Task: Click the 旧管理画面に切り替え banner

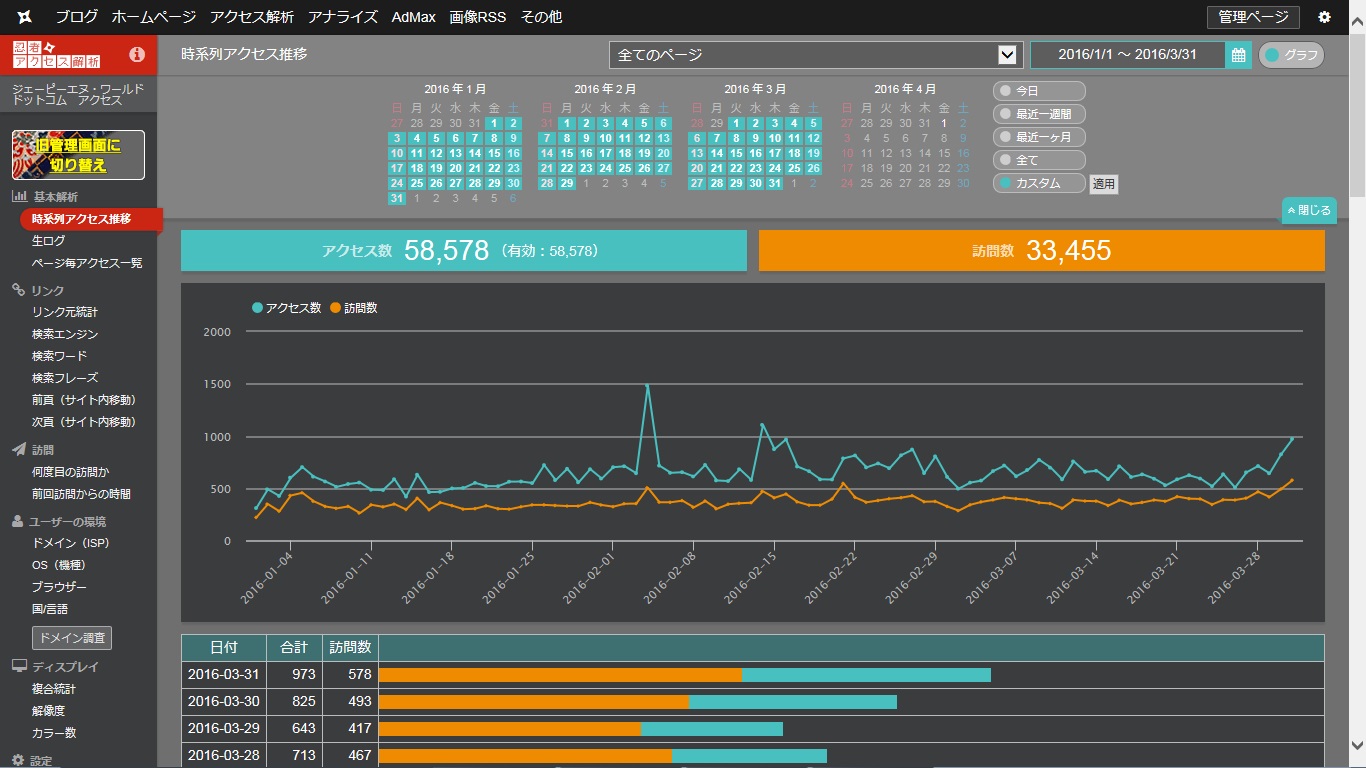Action: point(78,155)
